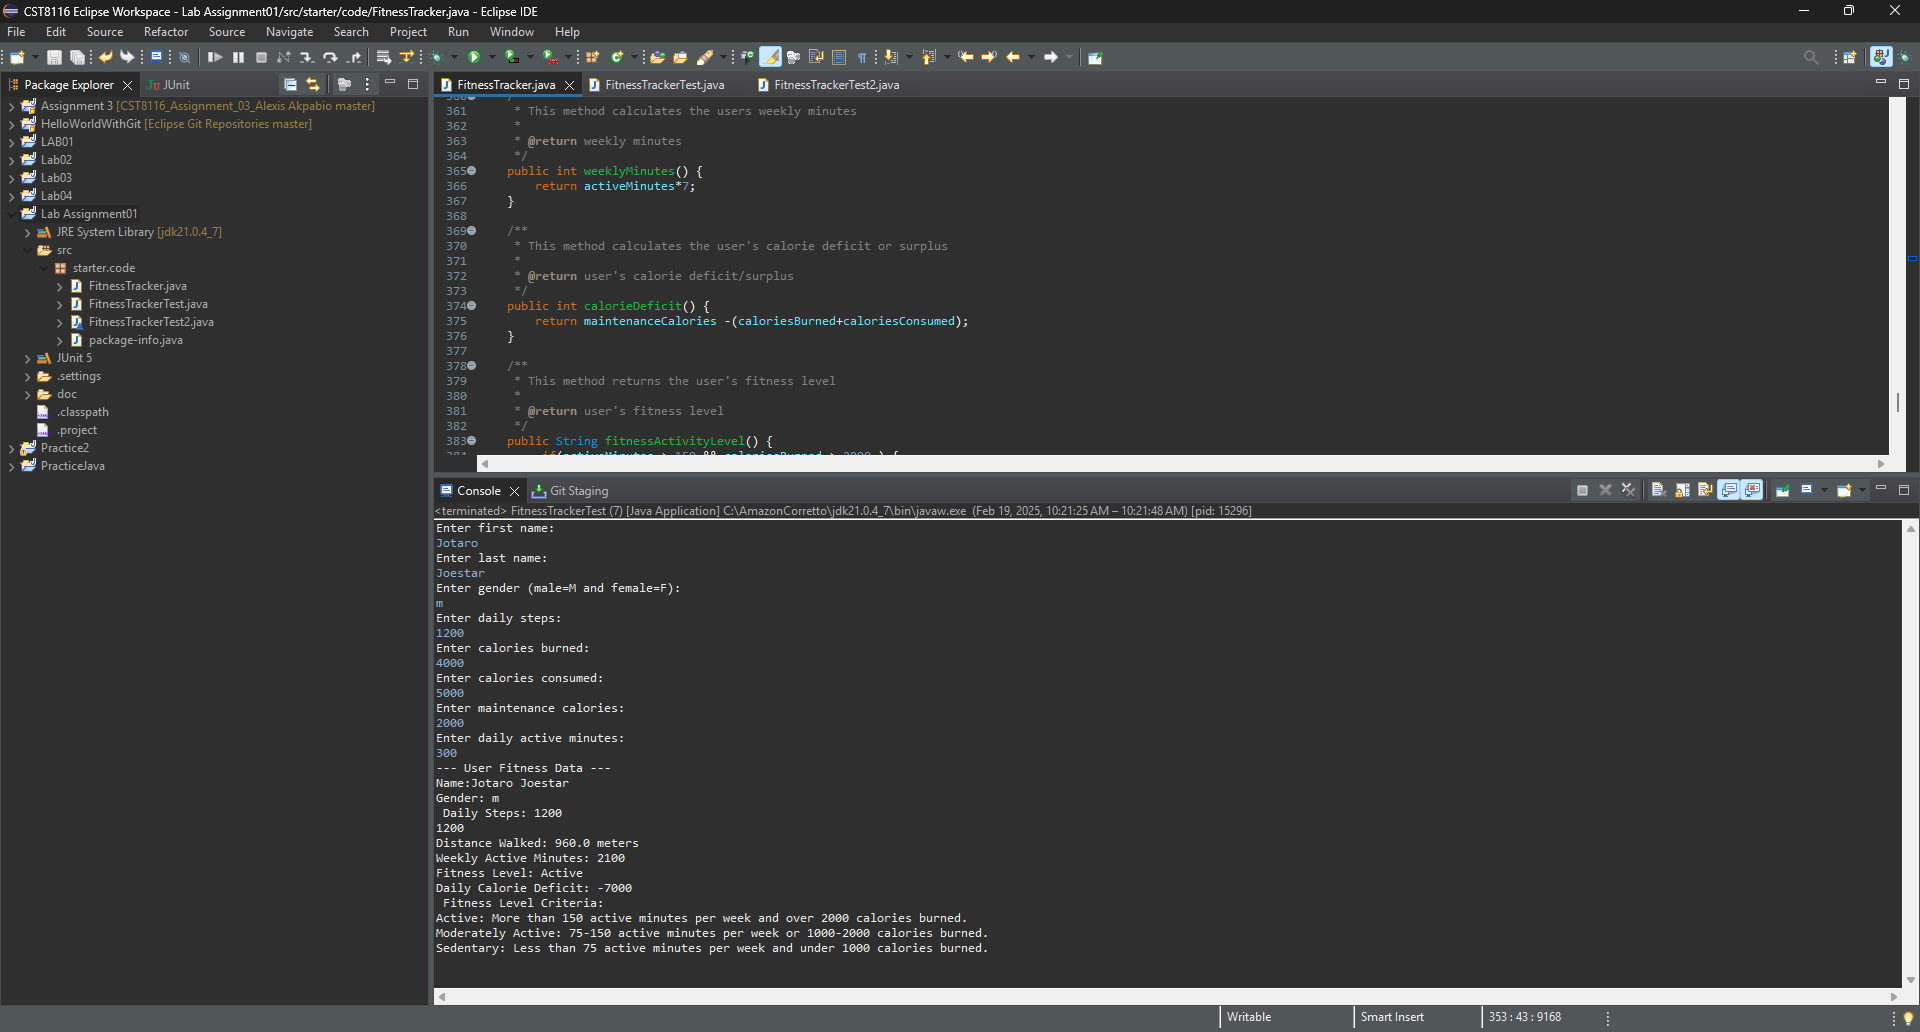
Task: Open the Run button dropdown arrow
Action: [x=492, y=58]
